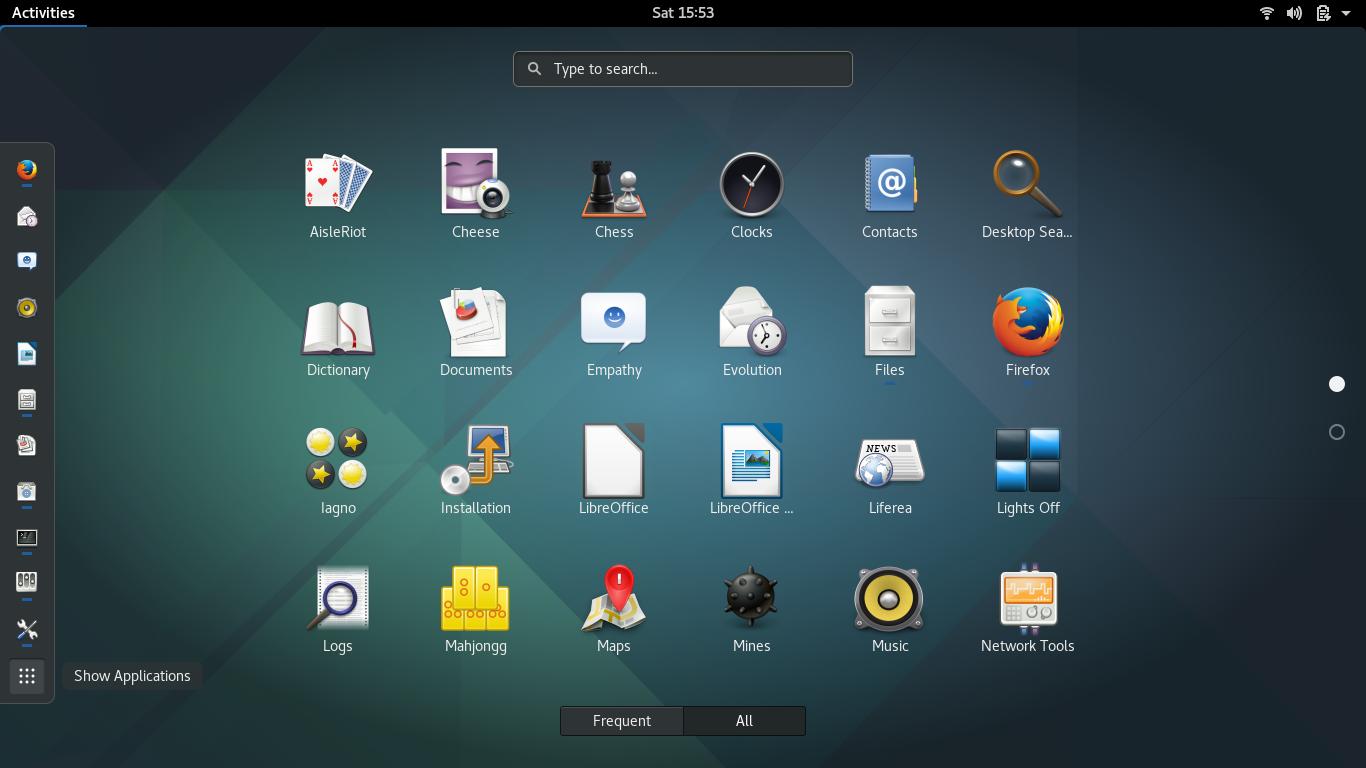Start the Mahjongg game
Image resolution: width=1366 pixels, height=768 pixels.
point(476,607)
